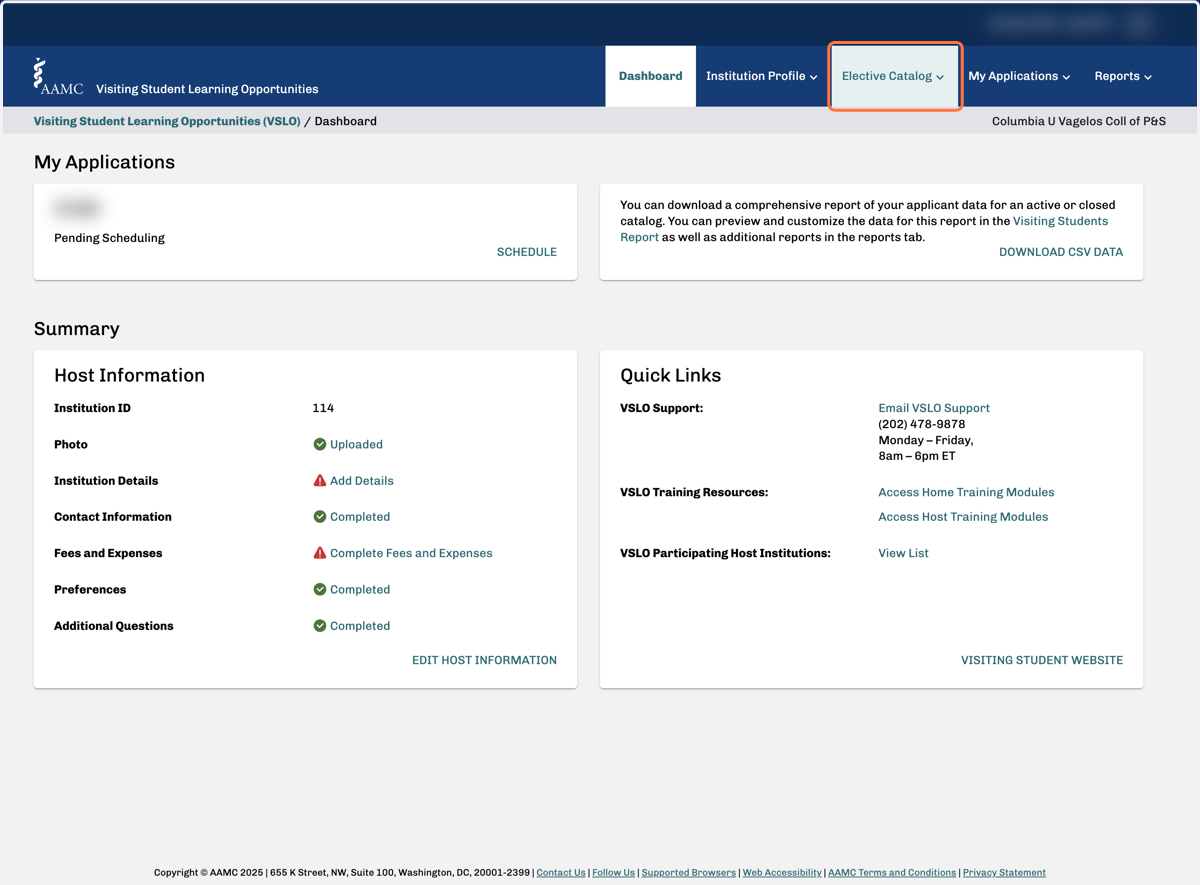The image size is (1200, 885).
Task: Click the Visiting Student Learning Opportunities header title
Action: click(x=207, y=89)
